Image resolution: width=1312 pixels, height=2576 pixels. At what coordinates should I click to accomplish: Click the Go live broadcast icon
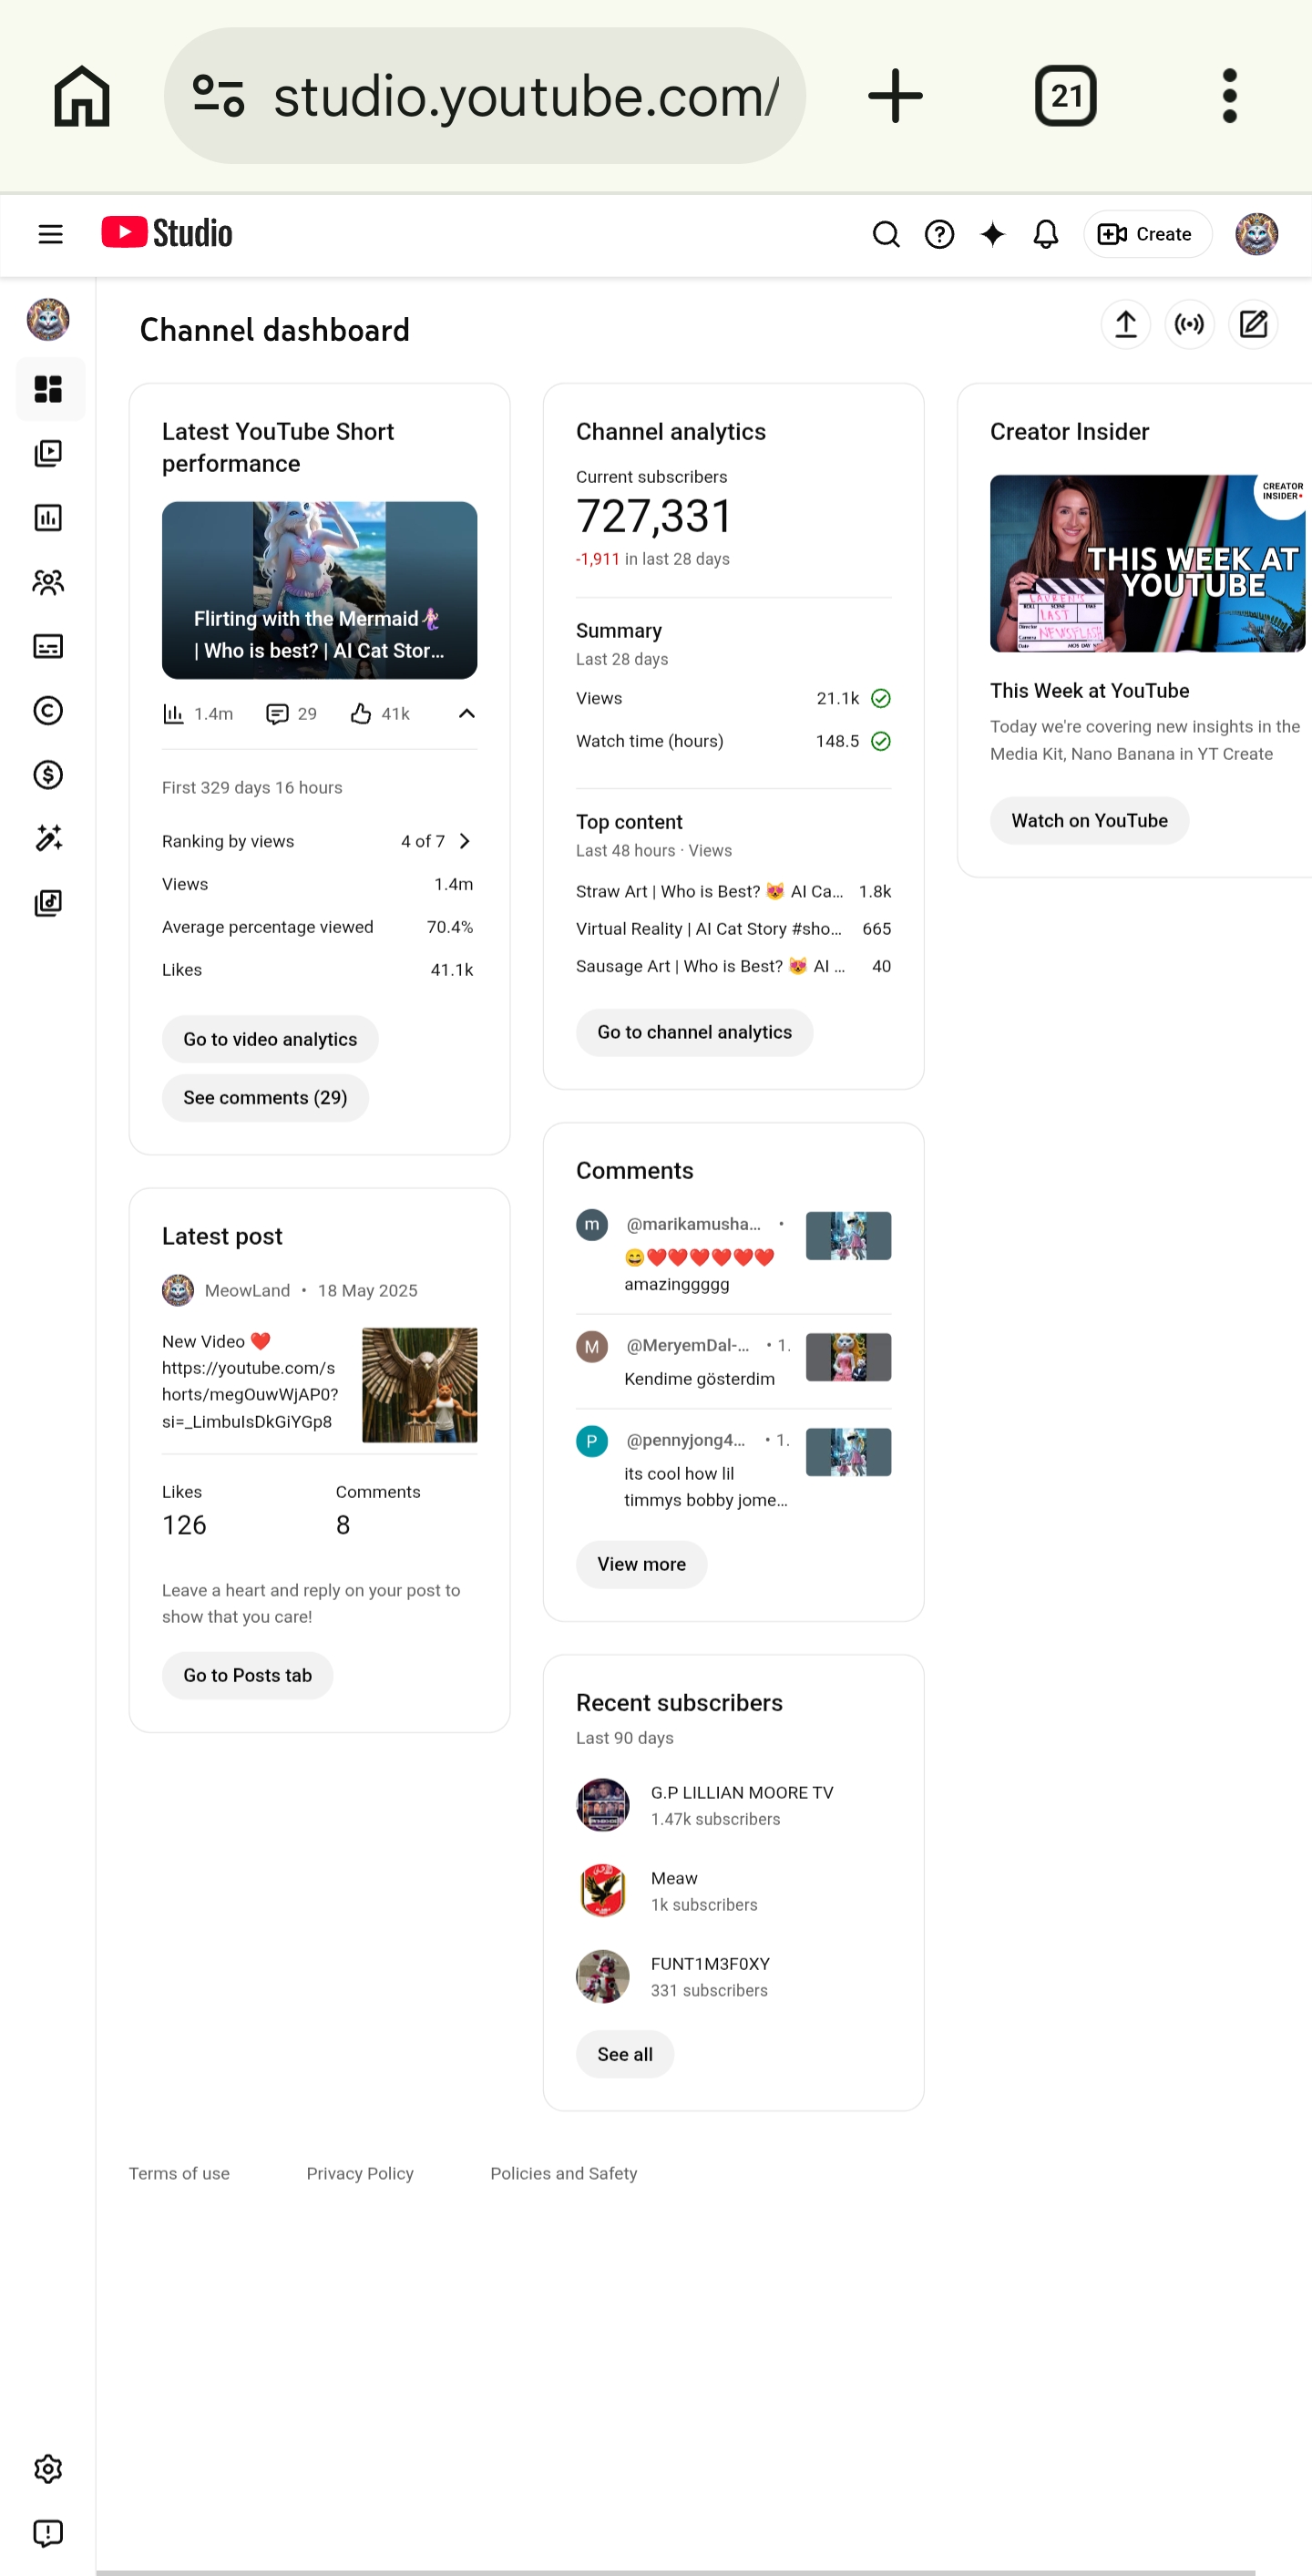point(1190,324)
